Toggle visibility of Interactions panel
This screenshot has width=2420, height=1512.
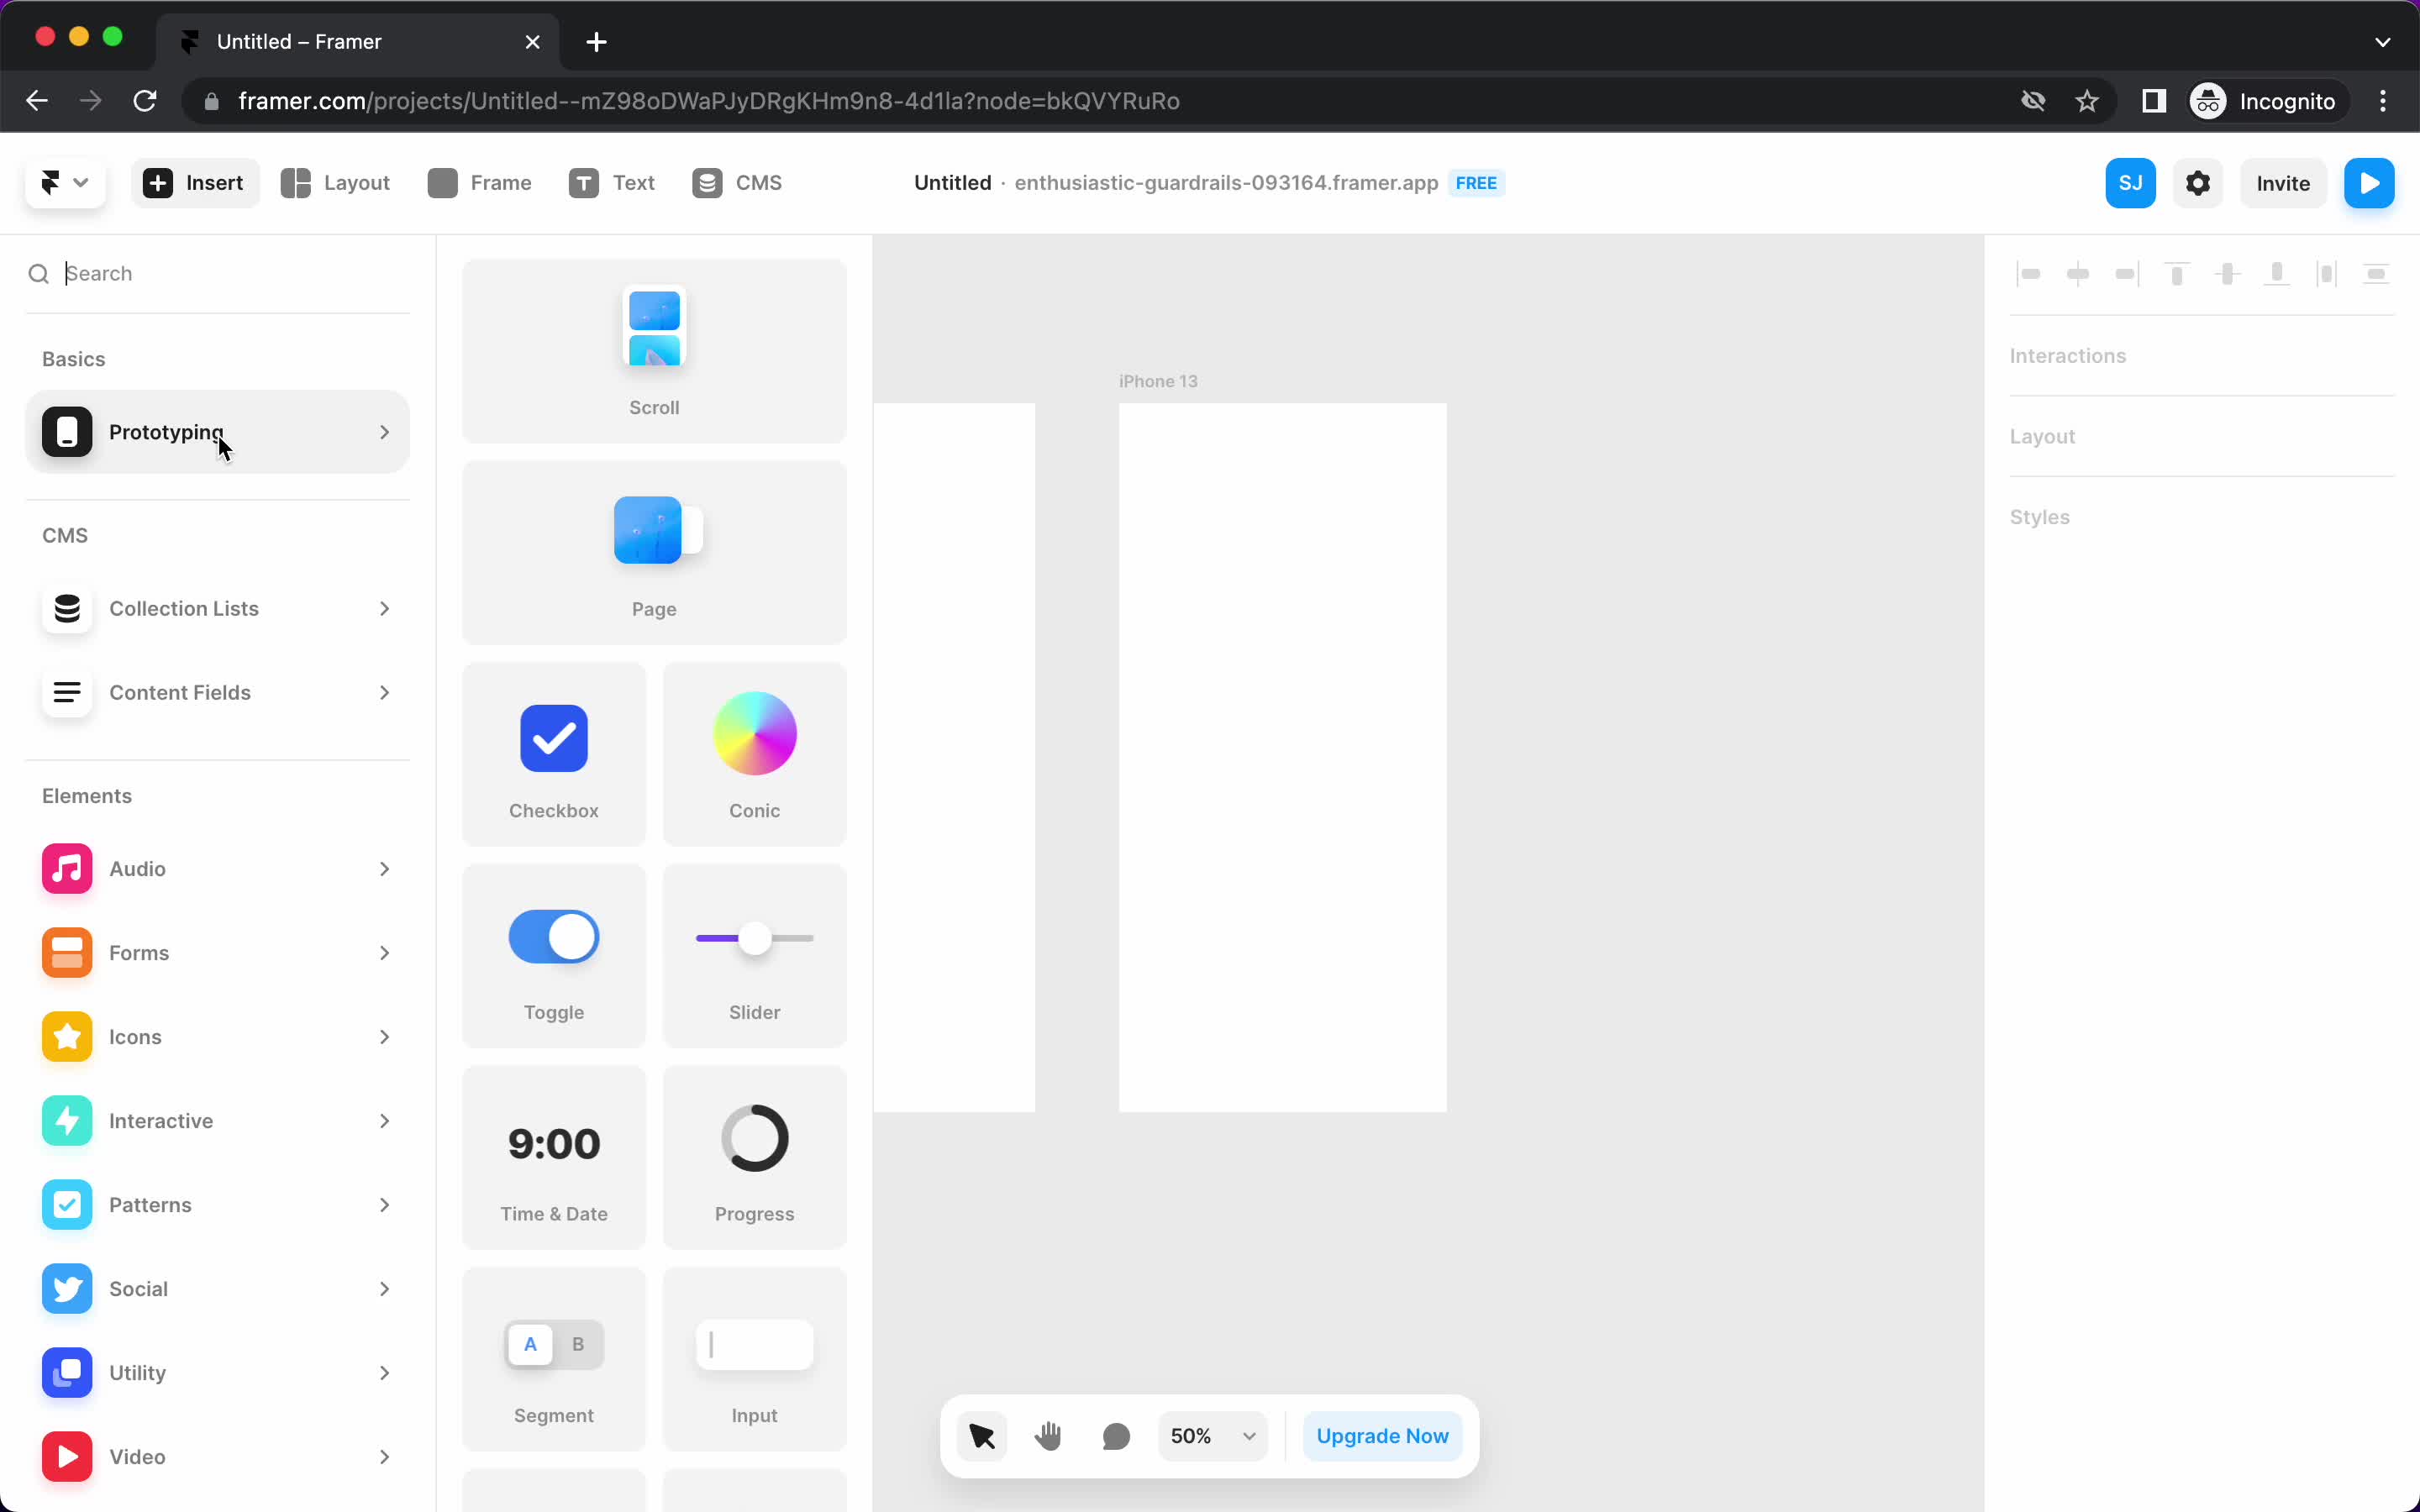point(2068,354)
